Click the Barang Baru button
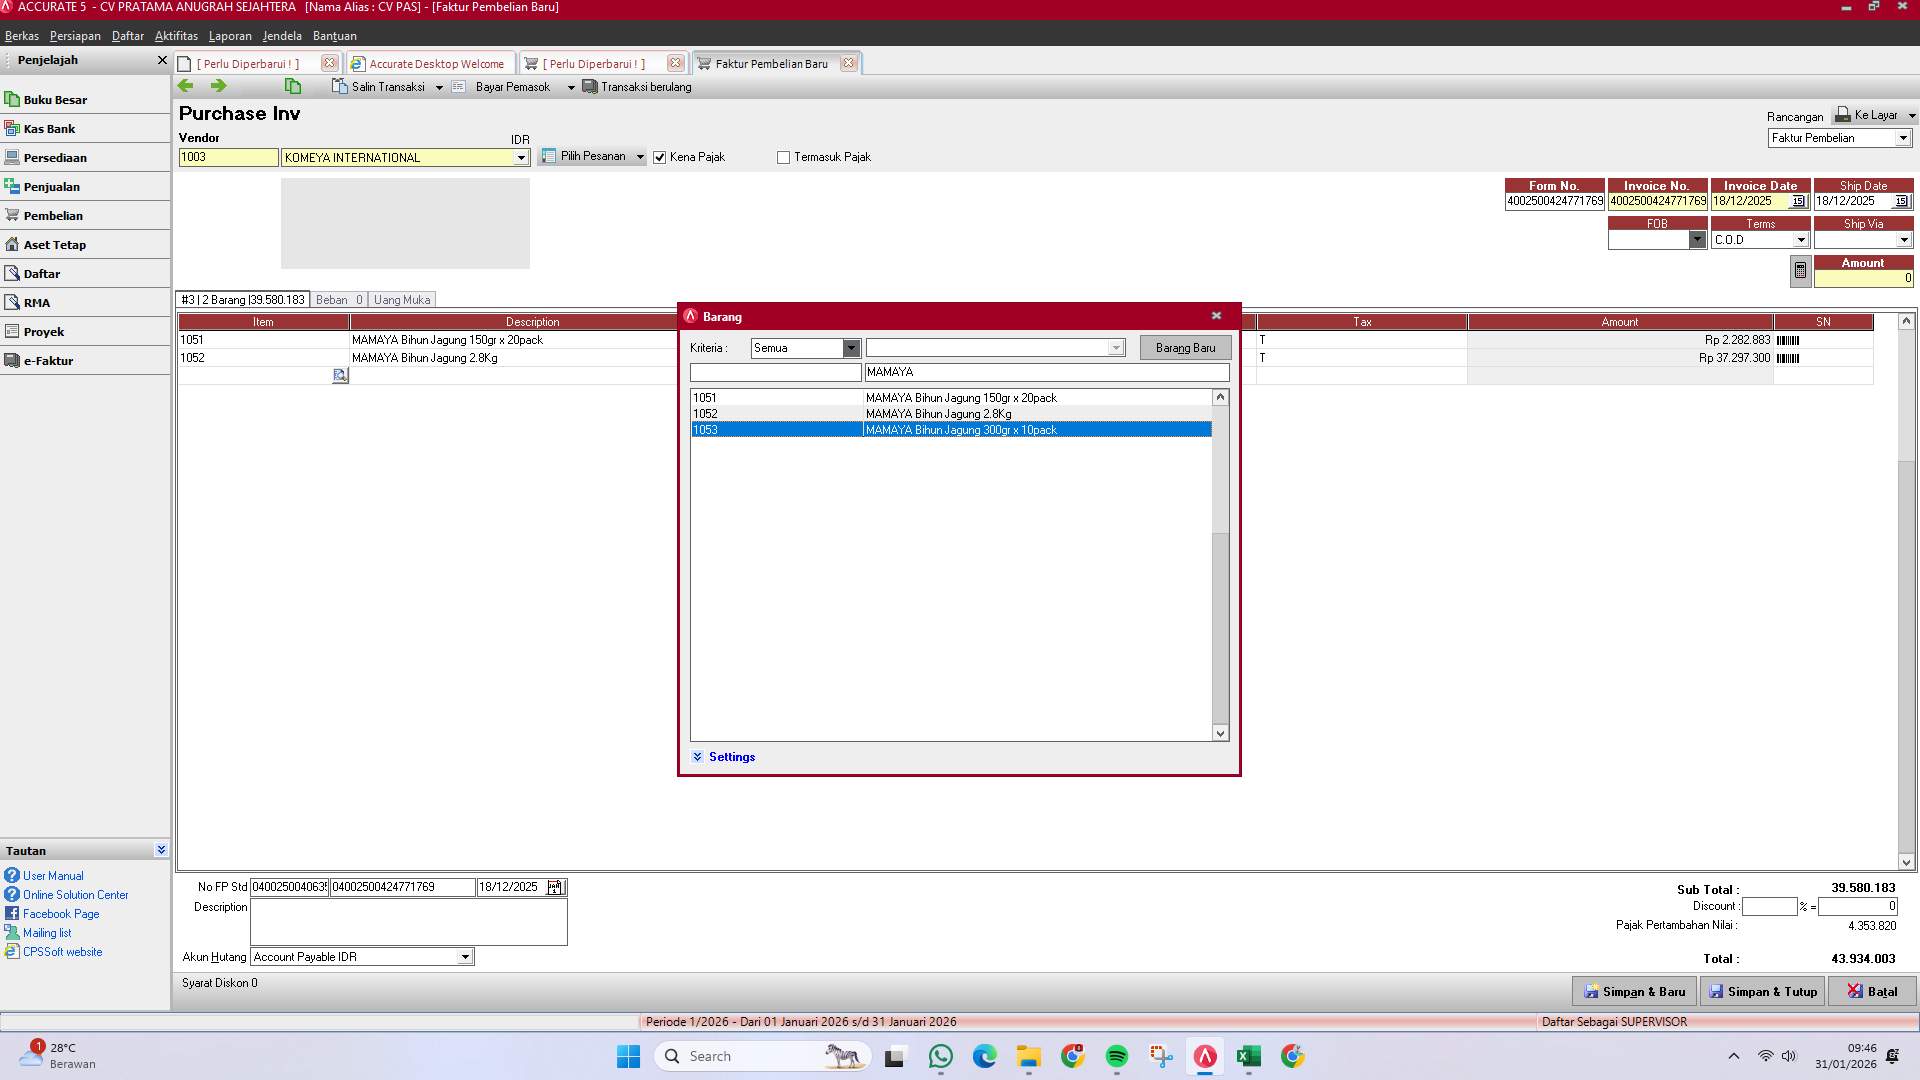The image size is (1920, 1080). click(x=1184, y=347)
